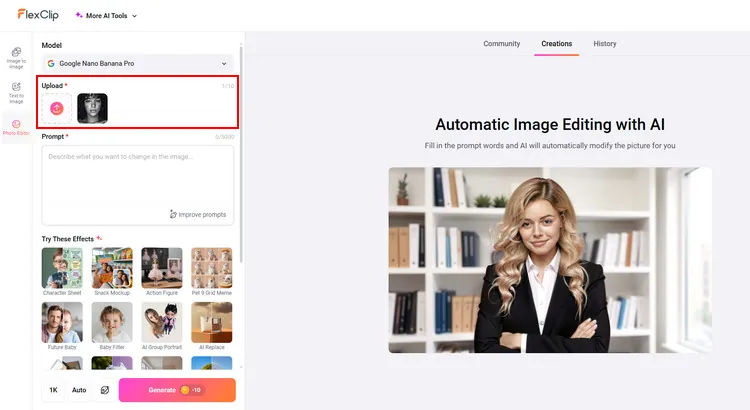Screen dimensions: 750x410
Task: Expand the More AI Tools menu
Action: (x=107, y=16)
